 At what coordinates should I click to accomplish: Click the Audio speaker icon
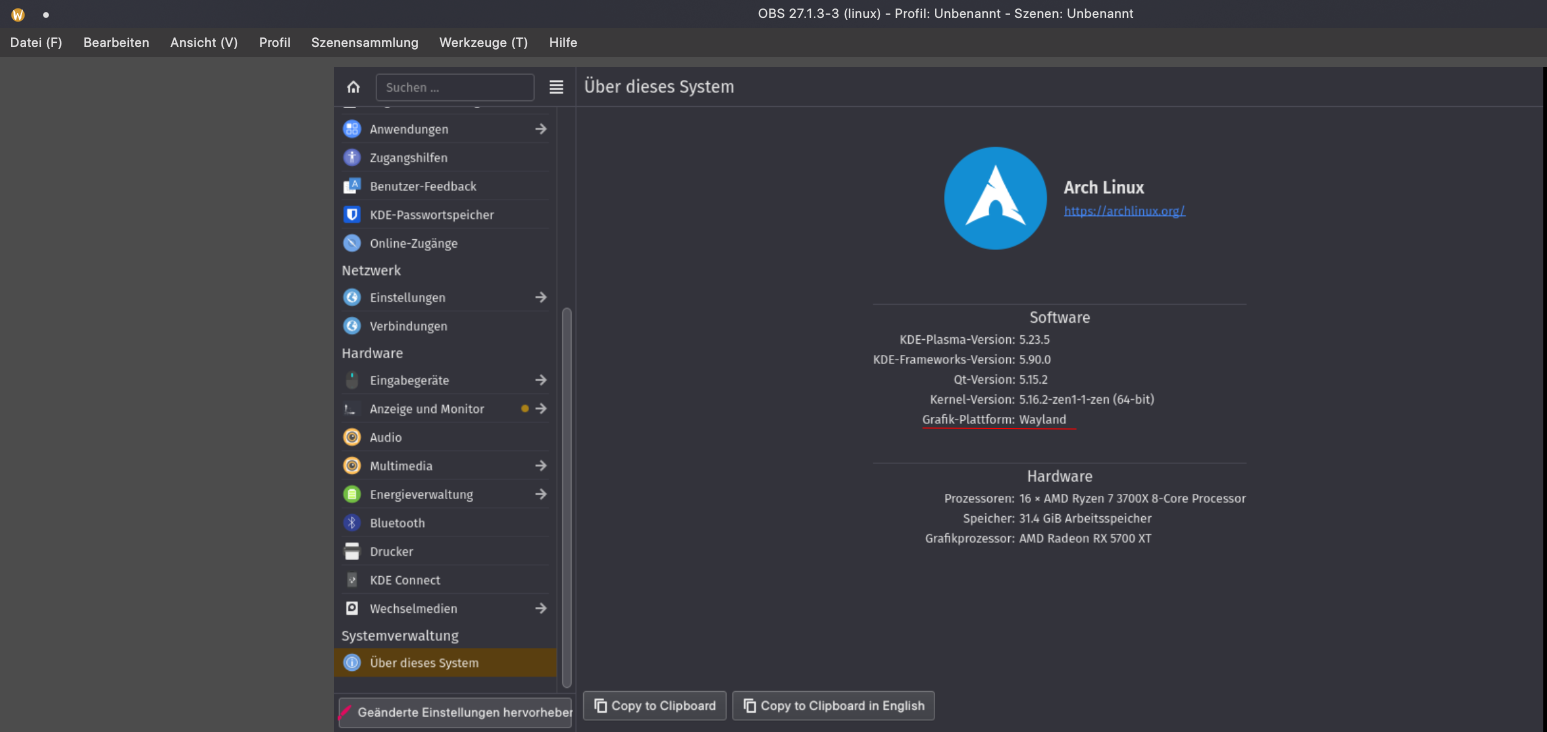click(351, 437)
